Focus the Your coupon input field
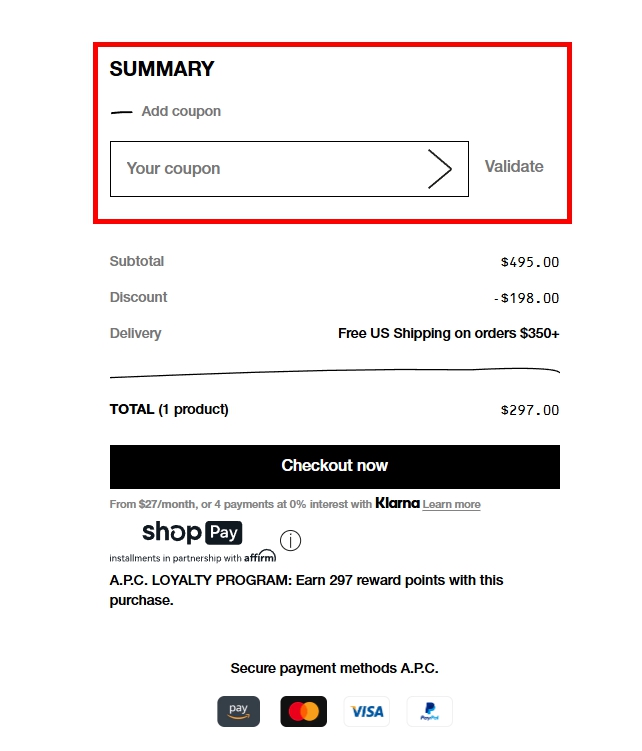Screen dimensions: 642x751 [x=265, y=169]
